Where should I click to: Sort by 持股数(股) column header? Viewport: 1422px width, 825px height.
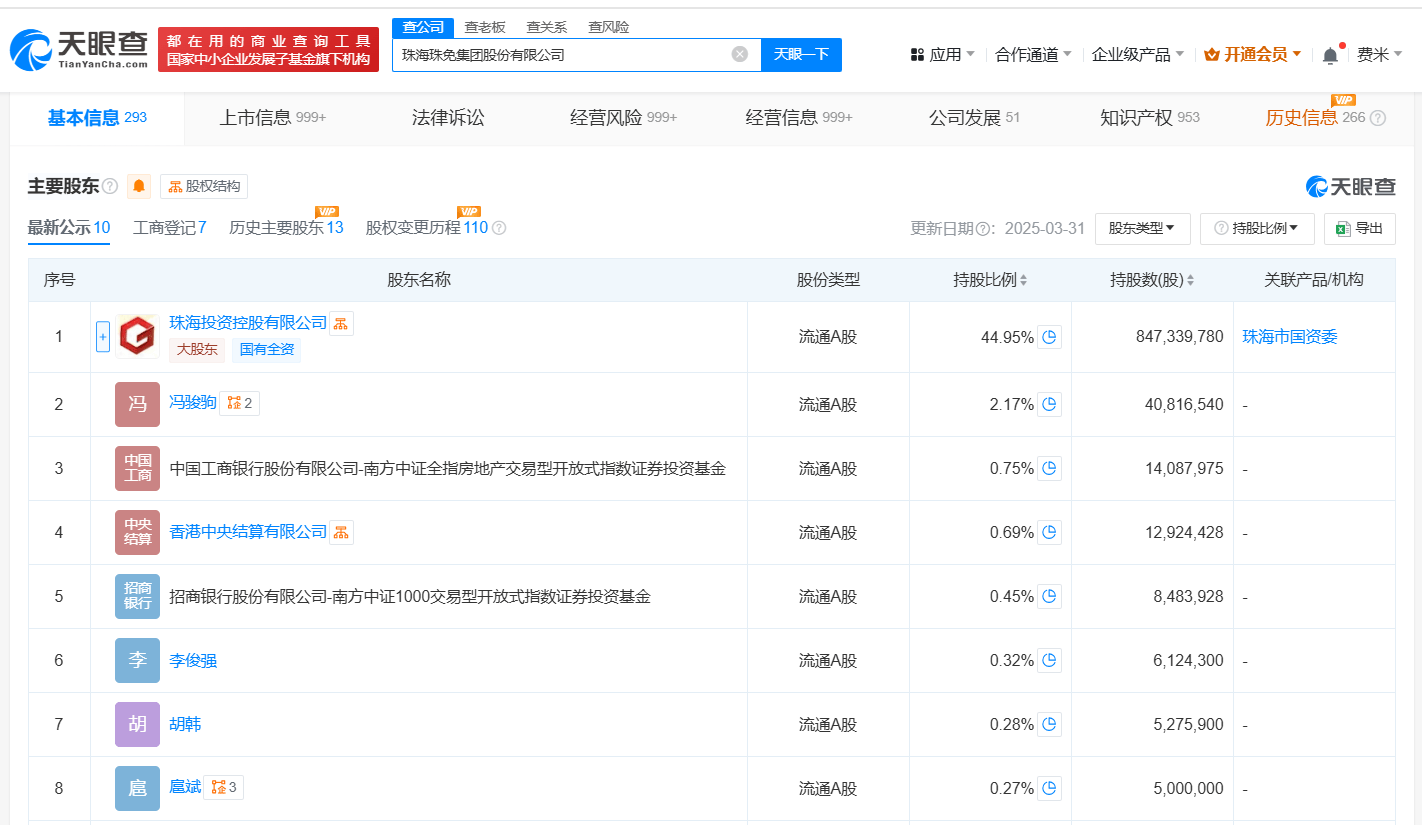coord(1152,280)
